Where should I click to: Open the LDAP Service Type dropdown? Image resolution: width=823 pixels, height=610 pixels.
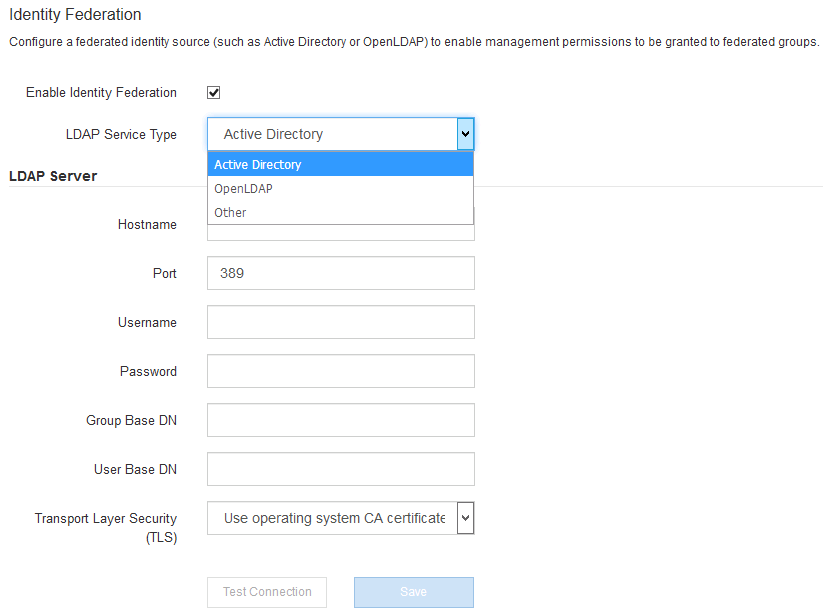tap(340, 134)
